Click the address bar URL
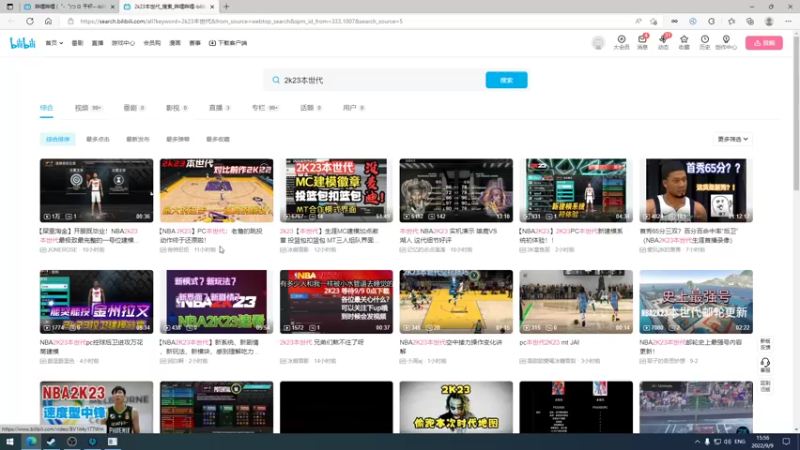The width and height of the screenshot is (800, 450). (241, 21)
